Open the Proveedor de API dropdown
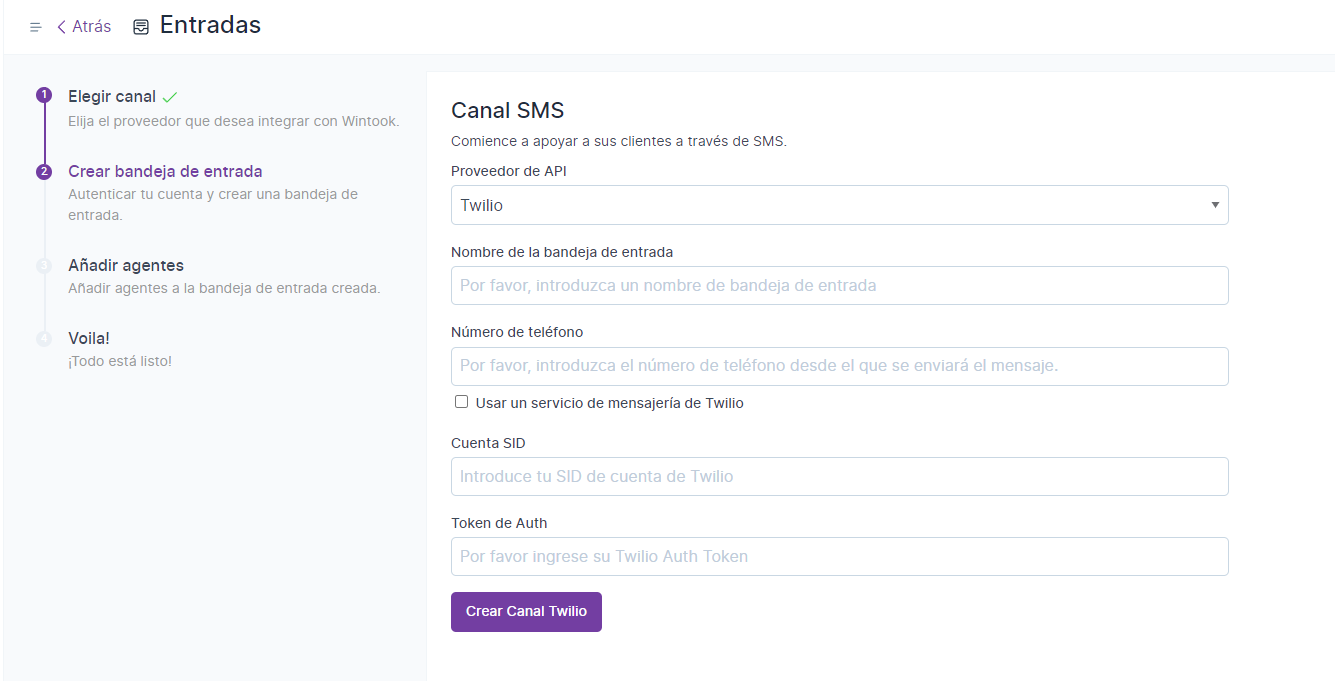 [839, 205]
